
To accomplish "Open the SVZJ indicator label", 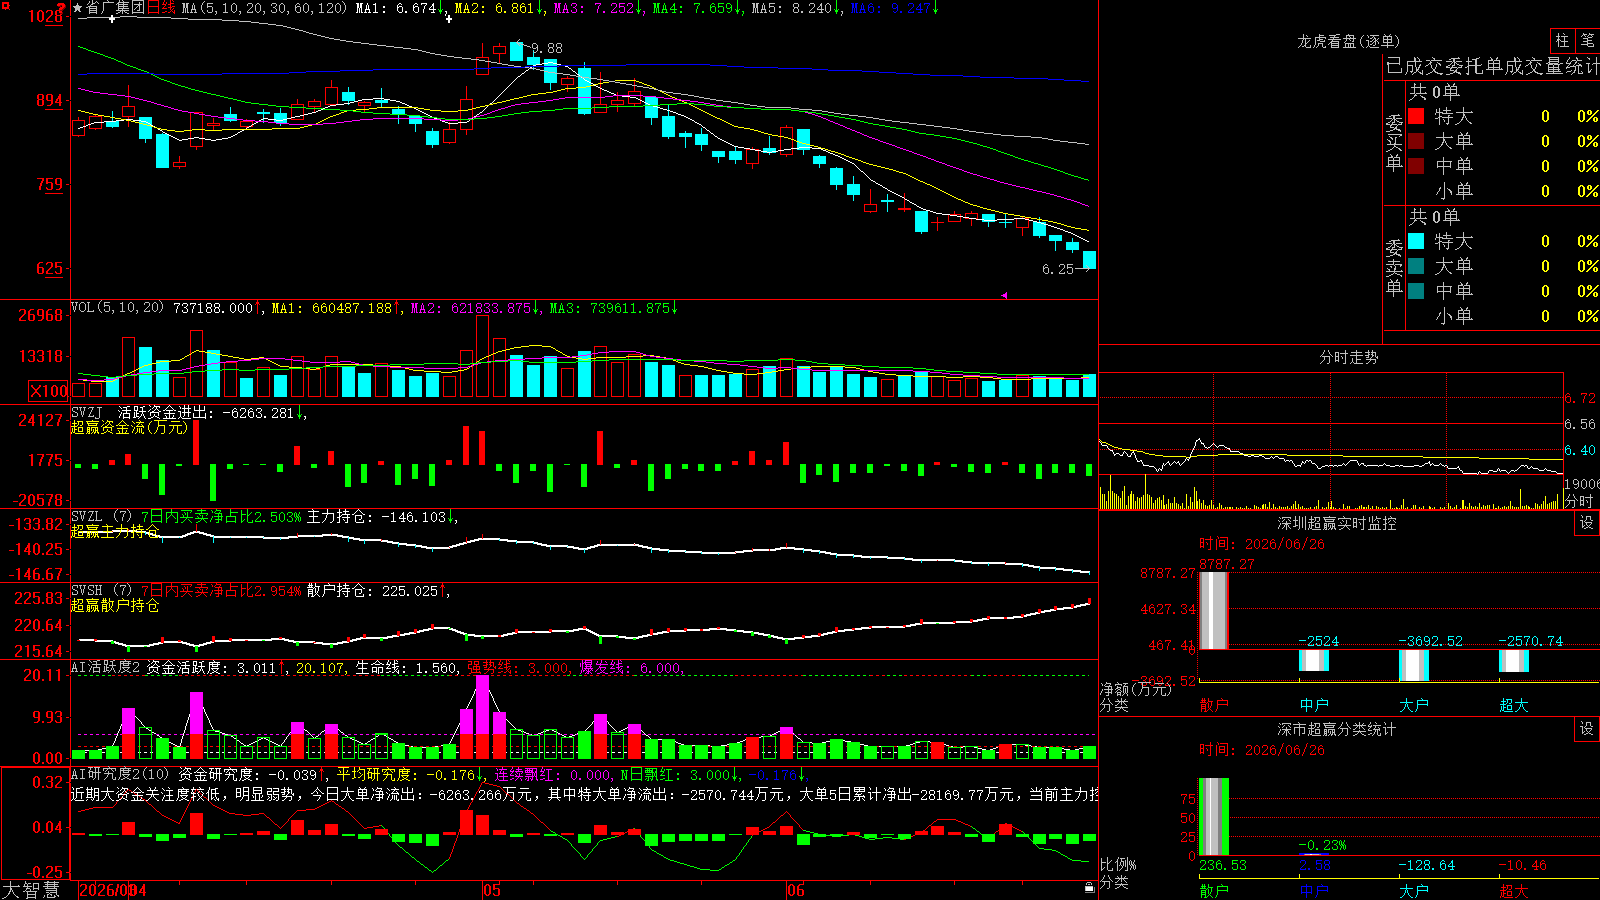I will pos(87,412).
